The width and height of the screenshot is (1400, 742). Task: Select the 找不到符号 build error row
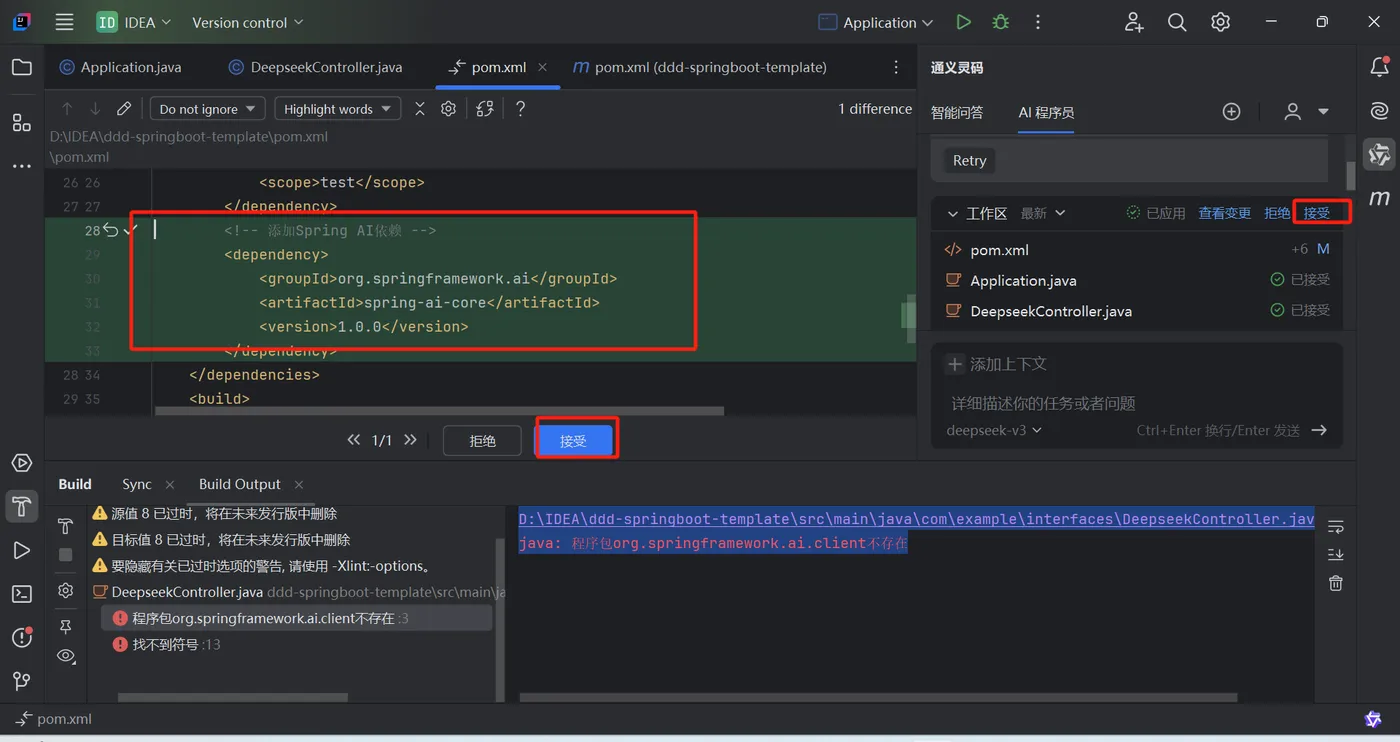coord(297,644)
